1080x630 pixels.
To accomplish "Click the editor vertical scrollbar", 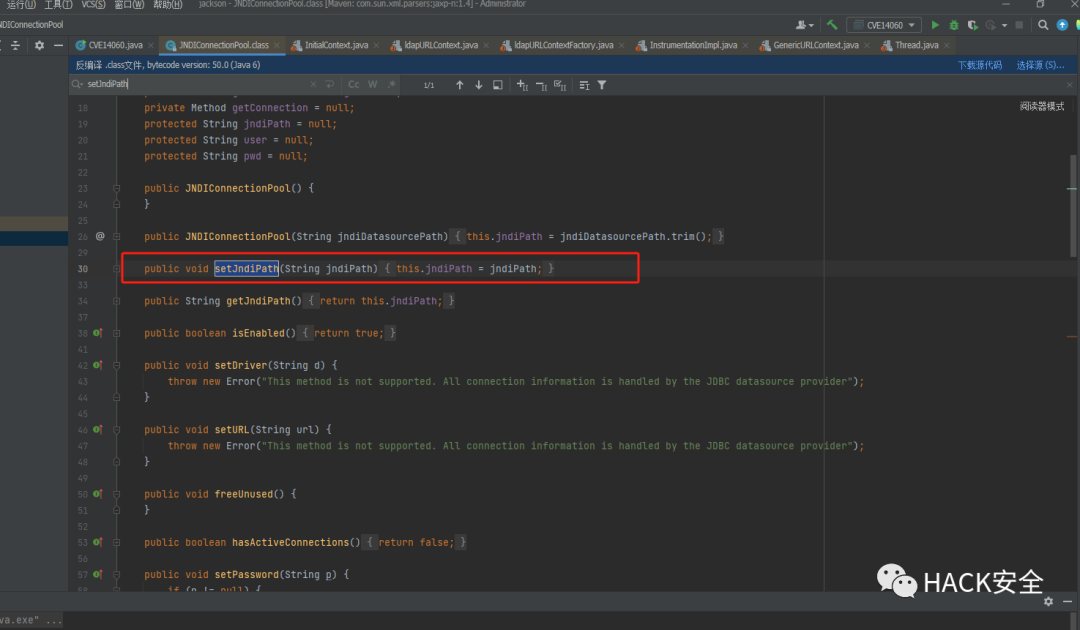I will (1072, 206).
